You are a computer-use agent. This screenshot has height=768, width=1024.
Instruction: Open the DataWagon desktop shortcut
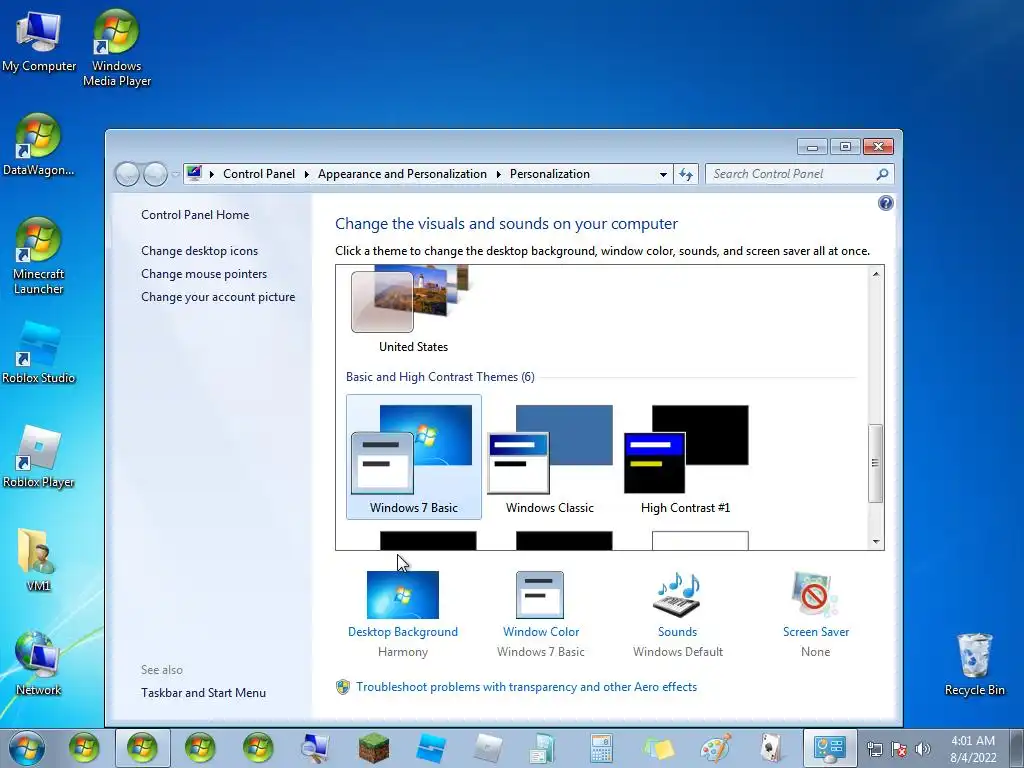[x=38, y=144]
